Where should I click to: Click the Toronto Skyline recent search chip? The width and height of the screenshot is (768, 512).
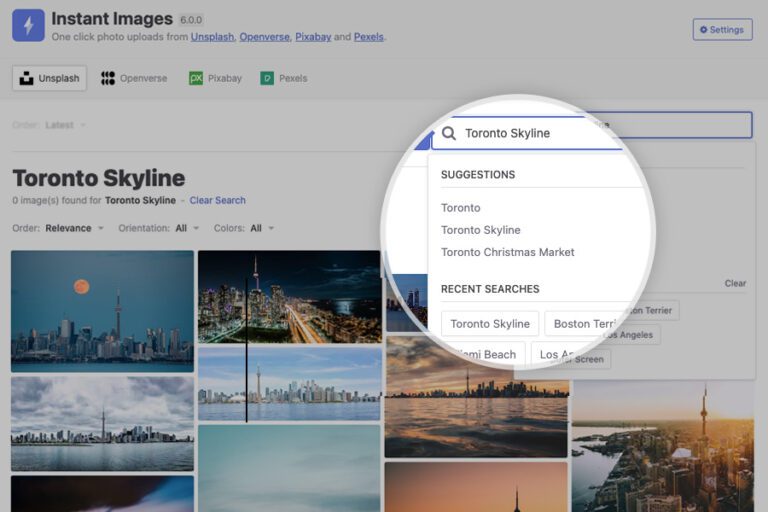point(490,324)
